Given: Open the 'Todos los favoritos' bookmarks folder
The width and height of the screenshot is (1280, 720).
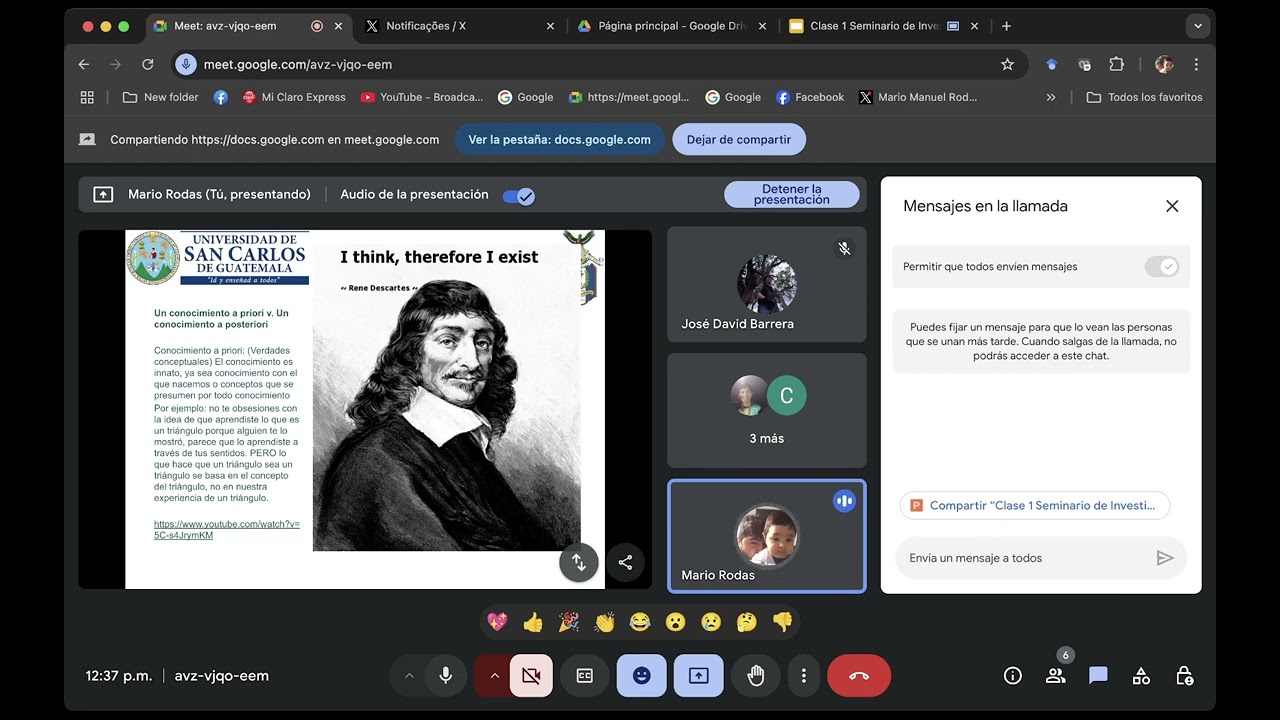Looking at the screenshot, I should click(x=1144, y=97).
